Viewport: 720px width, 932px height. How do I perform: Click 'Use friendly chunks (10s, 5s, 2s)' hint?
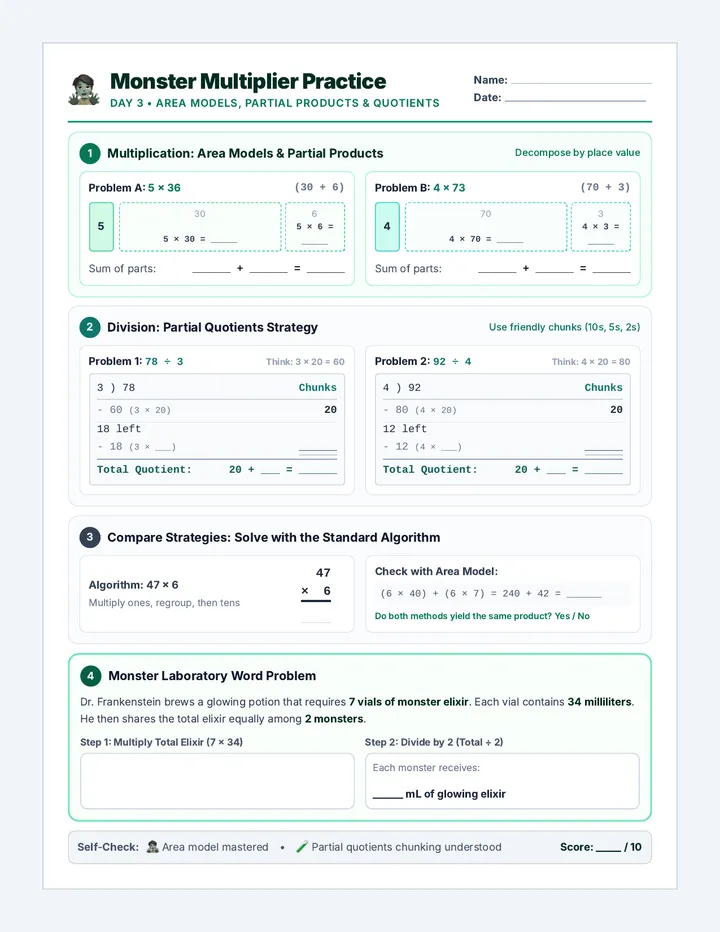(x=564, y=327)
